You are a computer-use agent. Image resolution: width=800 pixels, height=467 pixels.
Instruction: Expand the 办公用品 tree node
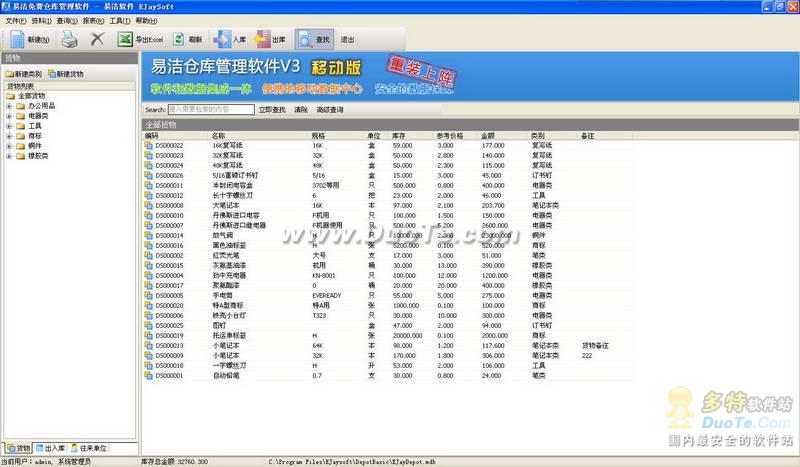click(x=9, y=105)
